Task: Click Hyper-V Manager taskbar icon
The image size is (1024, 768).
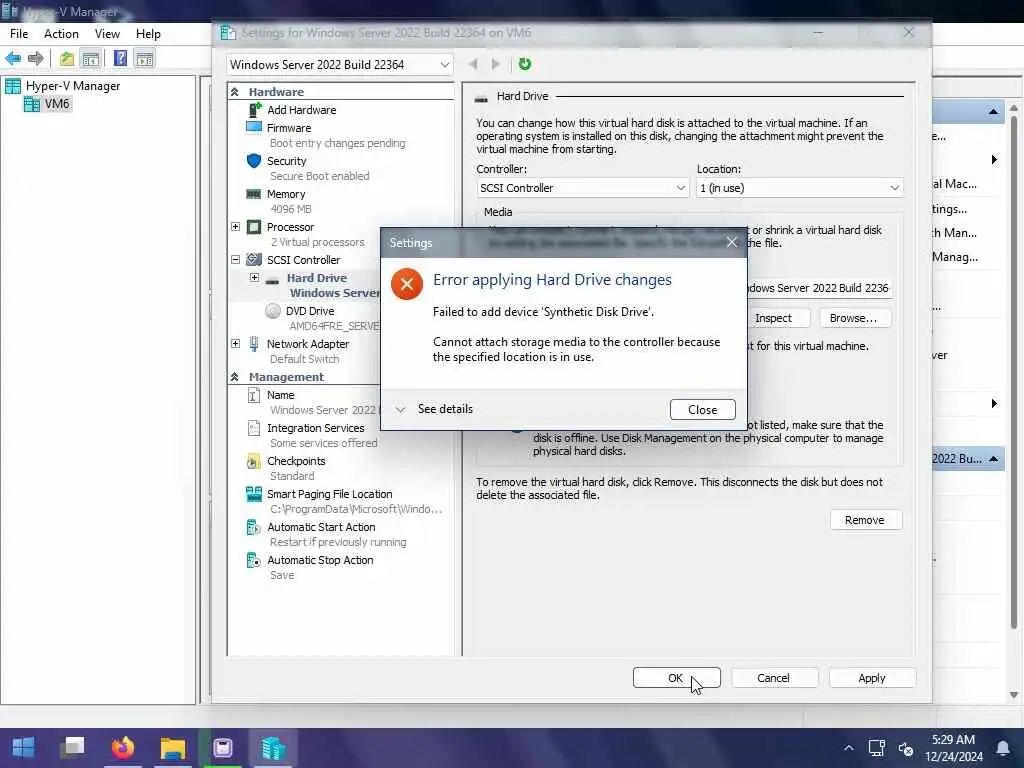Action: click(x=273, y=747)
